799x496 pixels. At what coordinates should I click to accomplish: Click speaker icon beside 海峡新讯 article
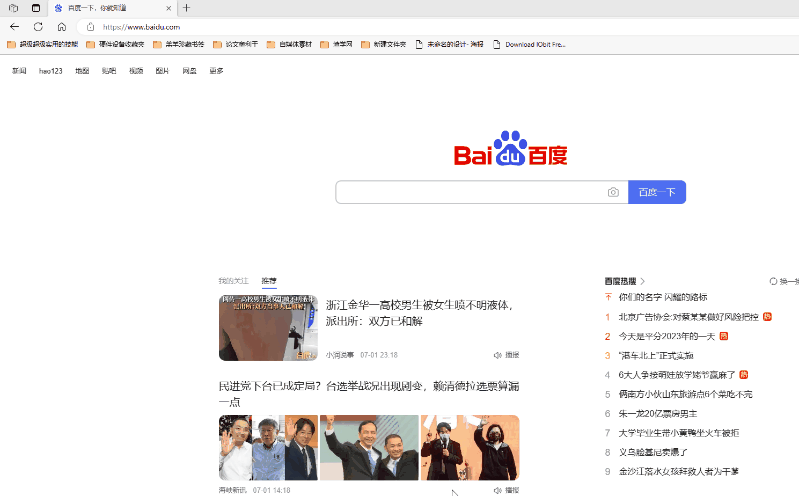point(497,490)
